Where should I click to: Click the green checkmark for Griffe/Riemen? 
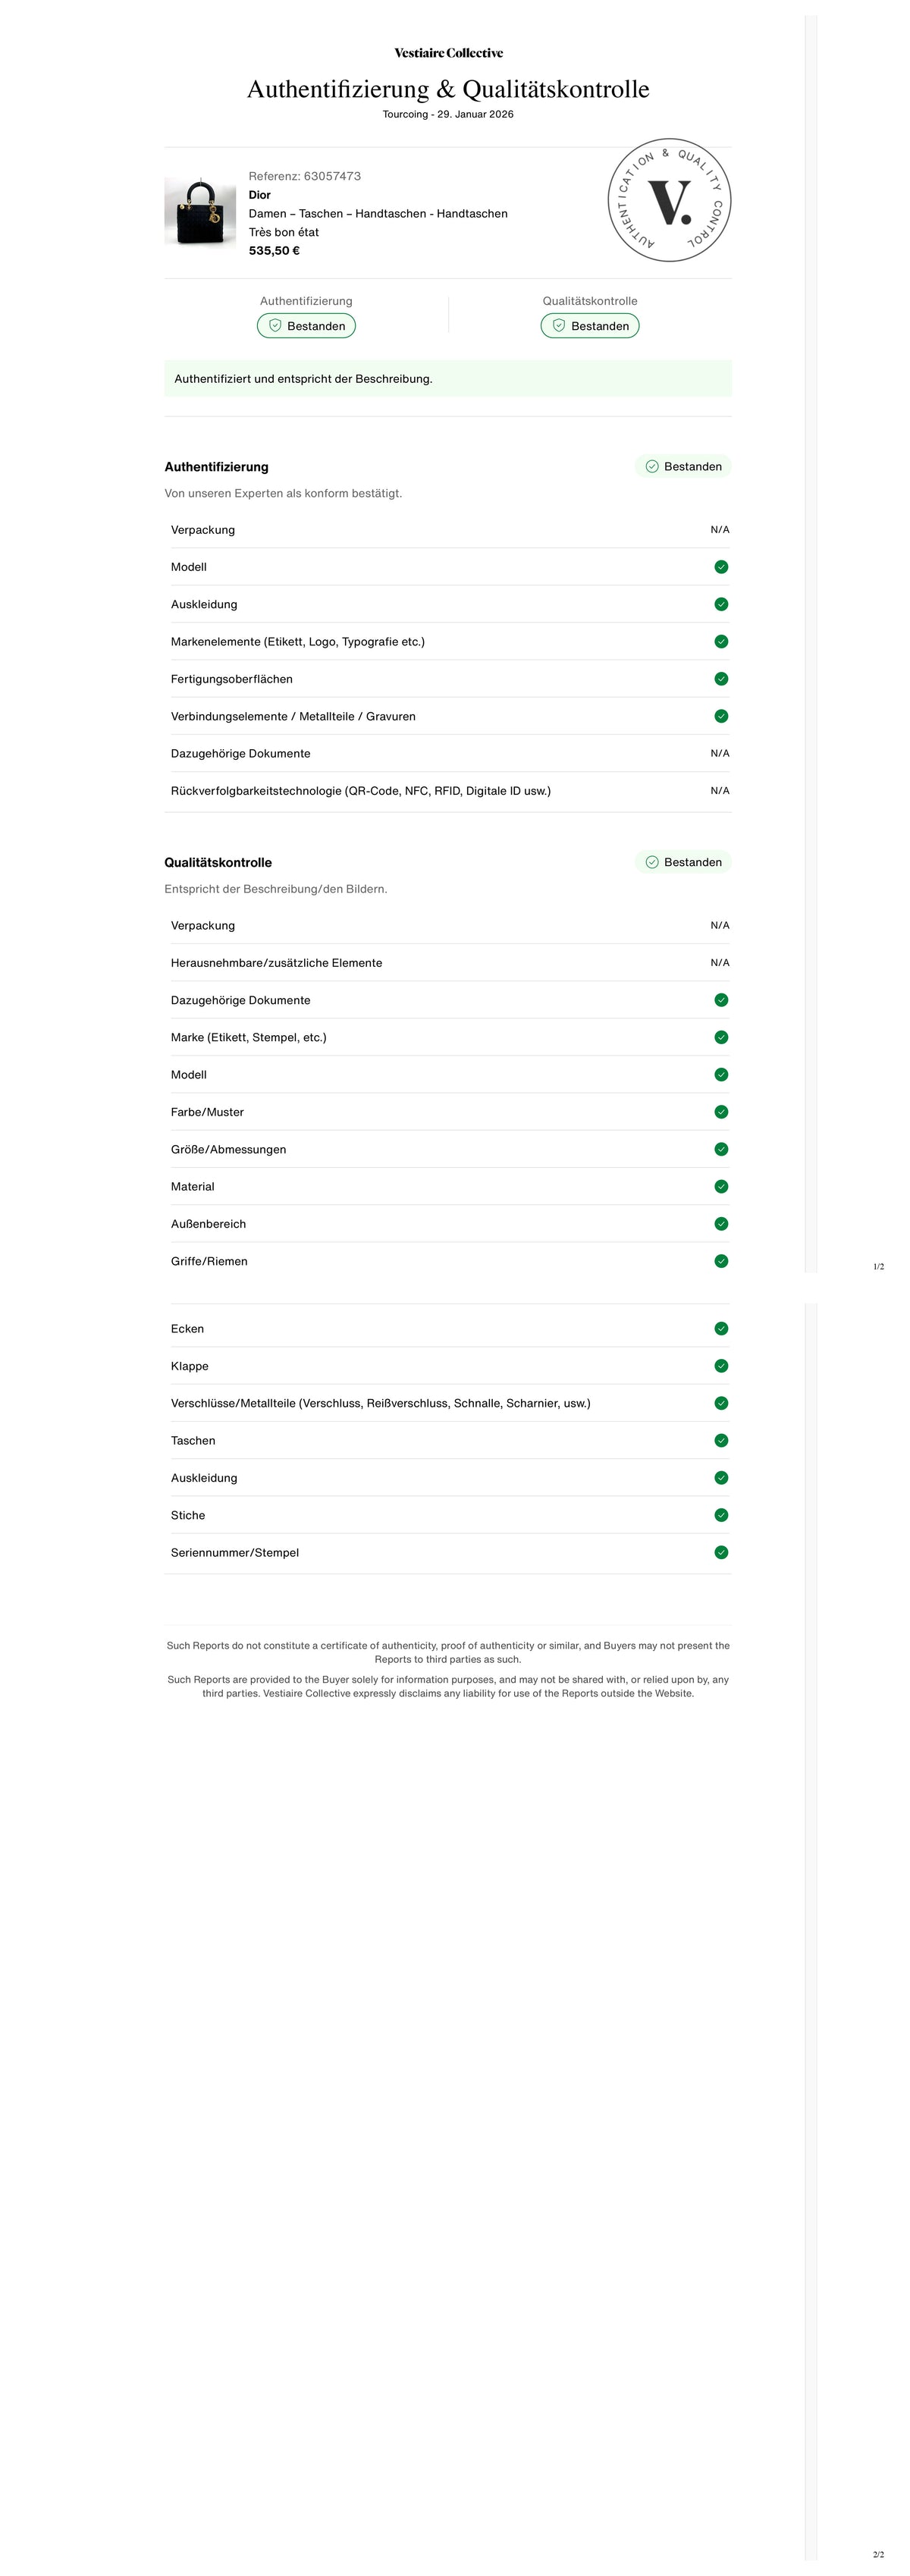click(721, 1262)
